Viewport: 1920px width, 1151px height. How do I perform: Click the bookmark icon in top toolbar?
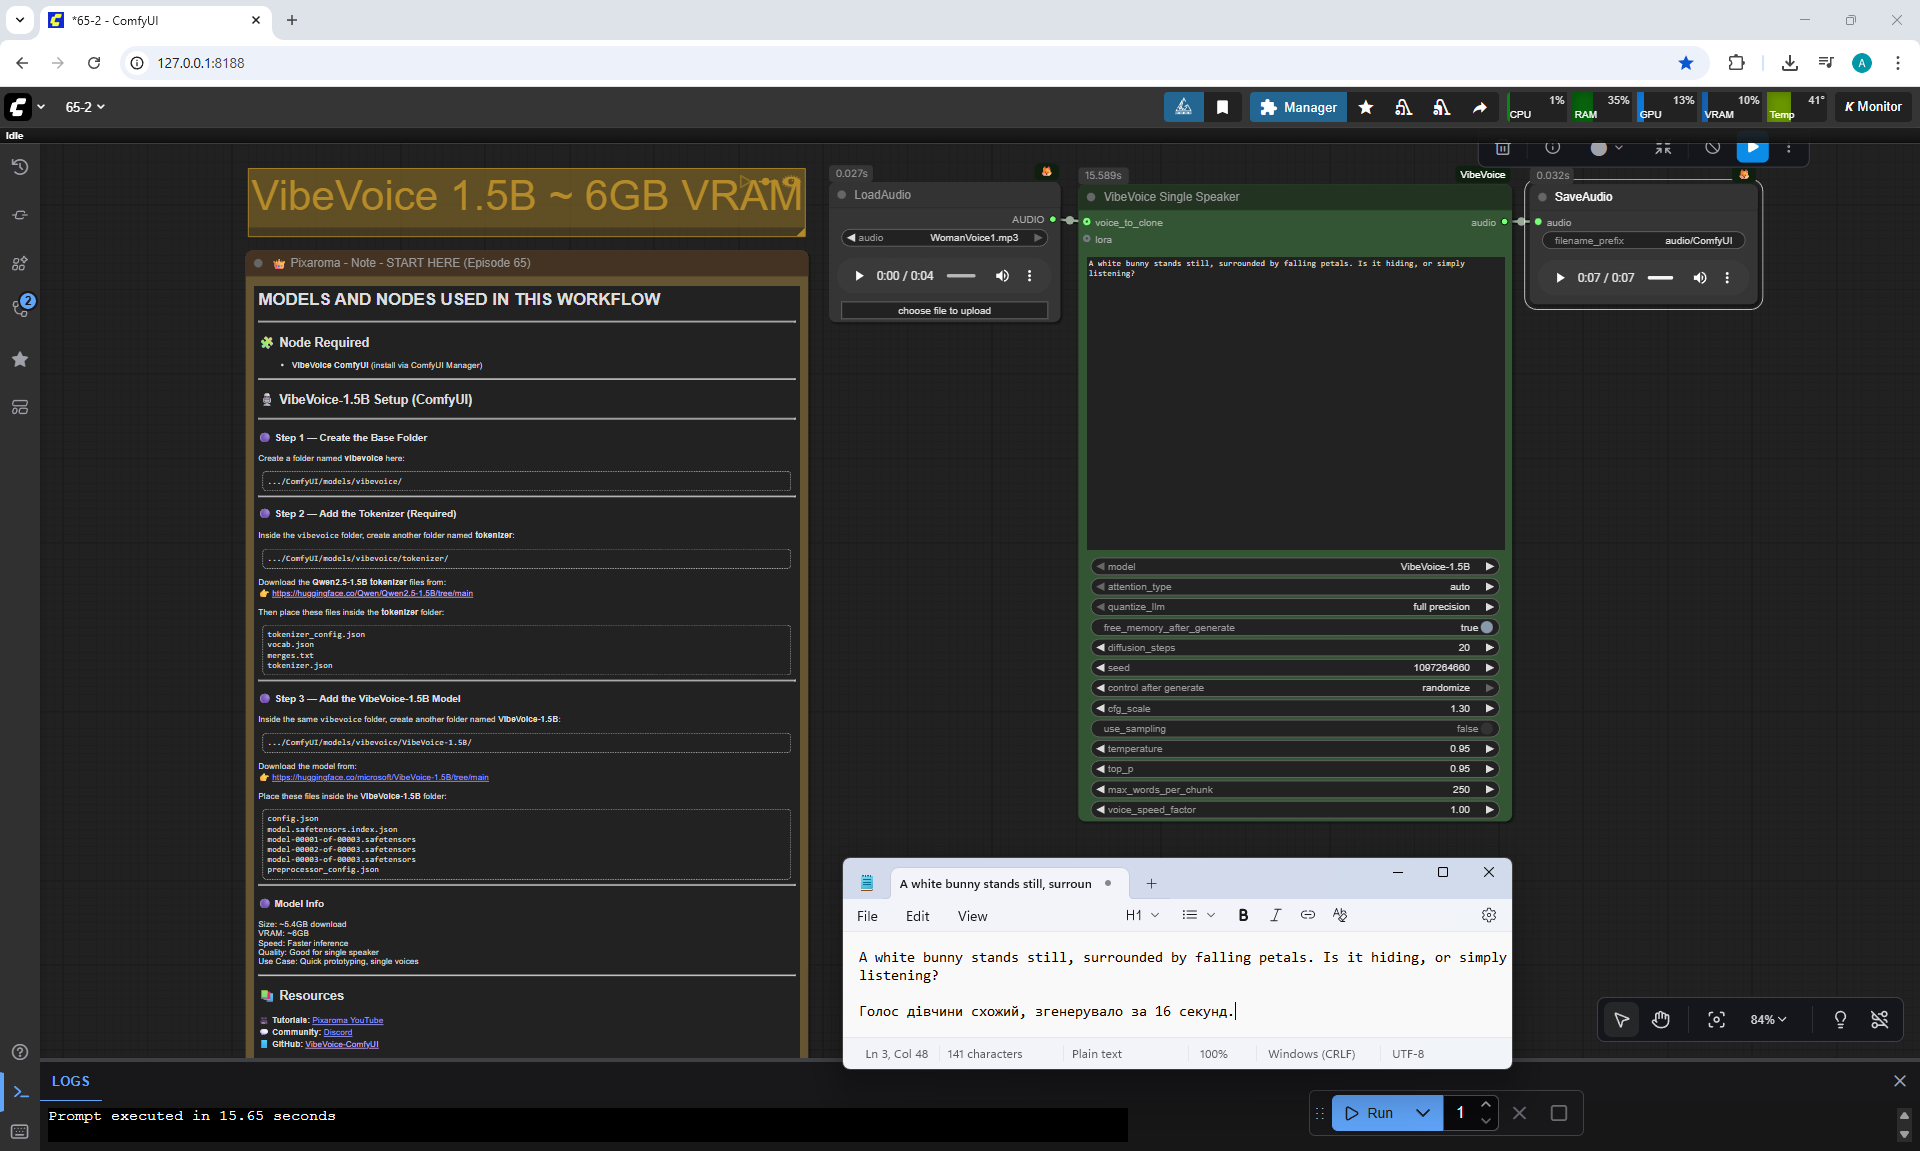[x=1222, y=107]
